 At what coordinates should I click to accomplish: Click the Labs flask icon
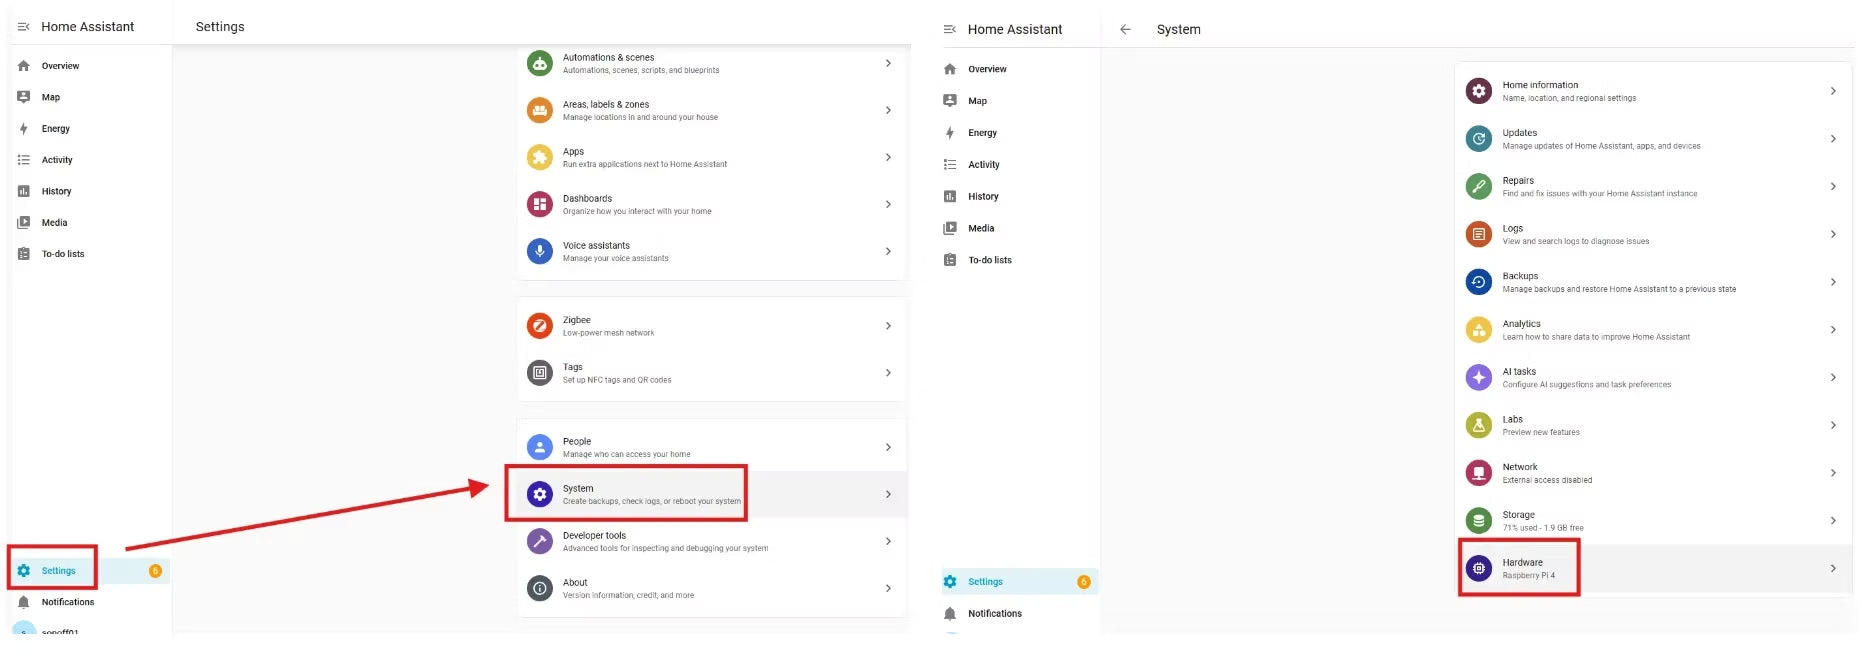point(1478,425)
